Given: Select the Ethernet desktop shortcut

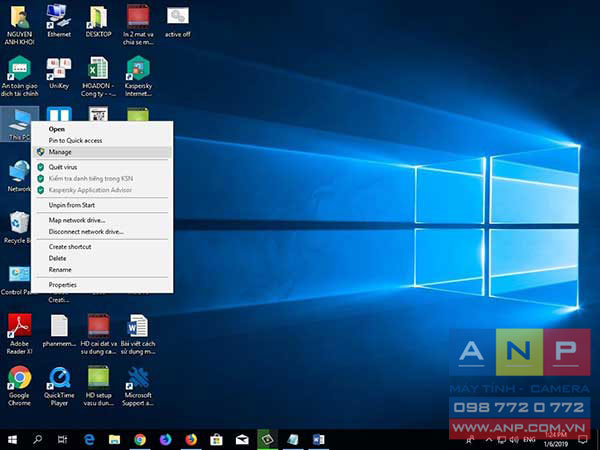Looking at the screenshot, I should coord(59,21).
